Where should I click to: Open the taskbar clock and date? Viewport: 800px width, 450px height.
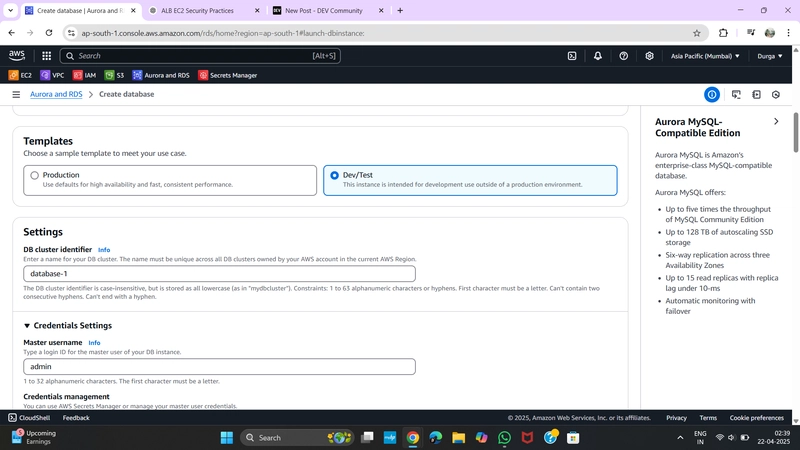click(x=776, y=437)
